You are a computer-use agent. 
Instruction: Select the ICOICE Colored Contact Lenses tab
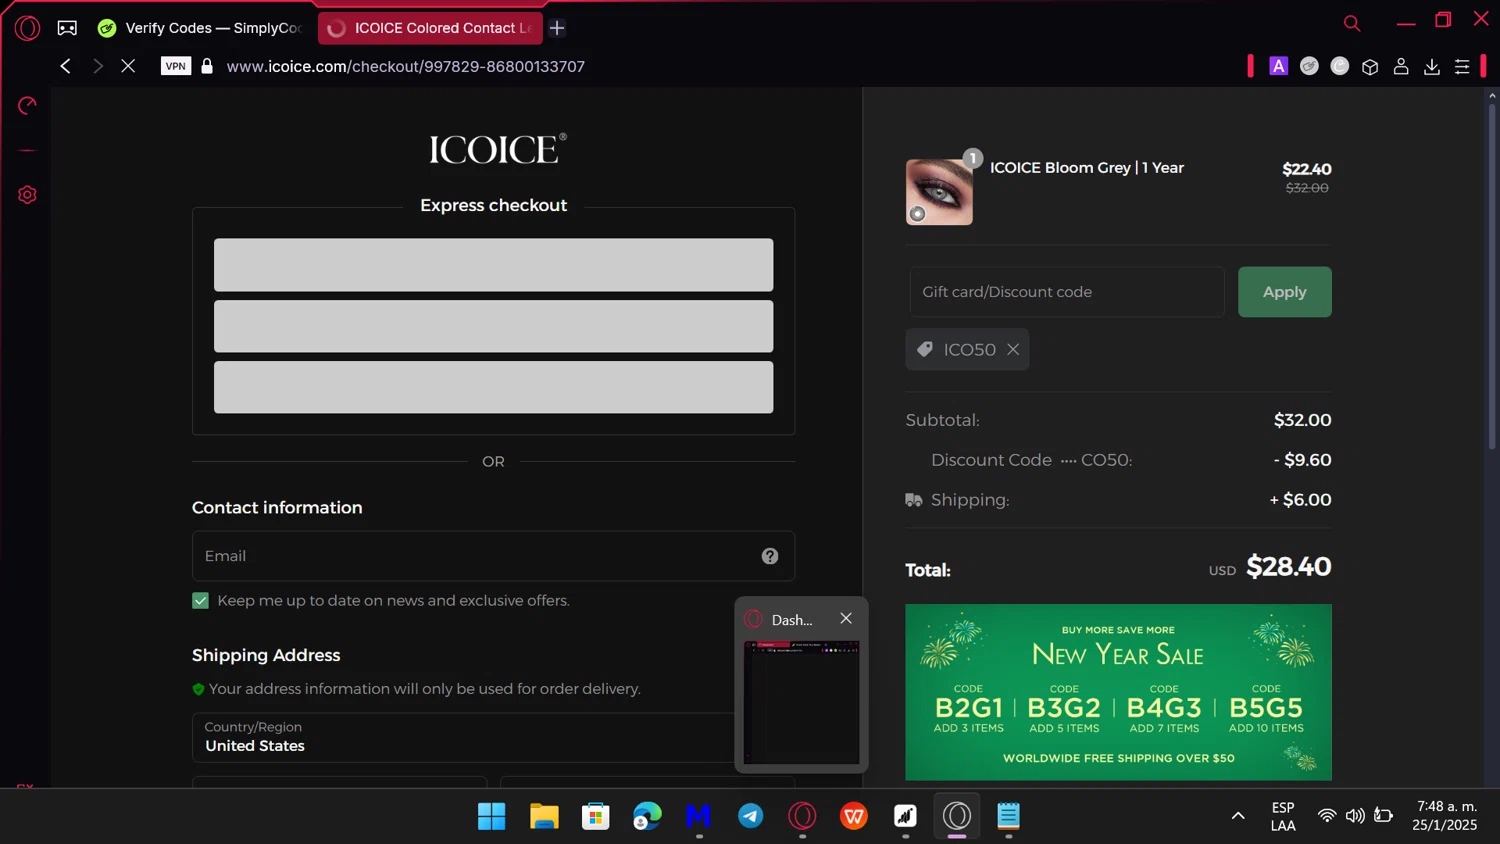coord(430,28)
